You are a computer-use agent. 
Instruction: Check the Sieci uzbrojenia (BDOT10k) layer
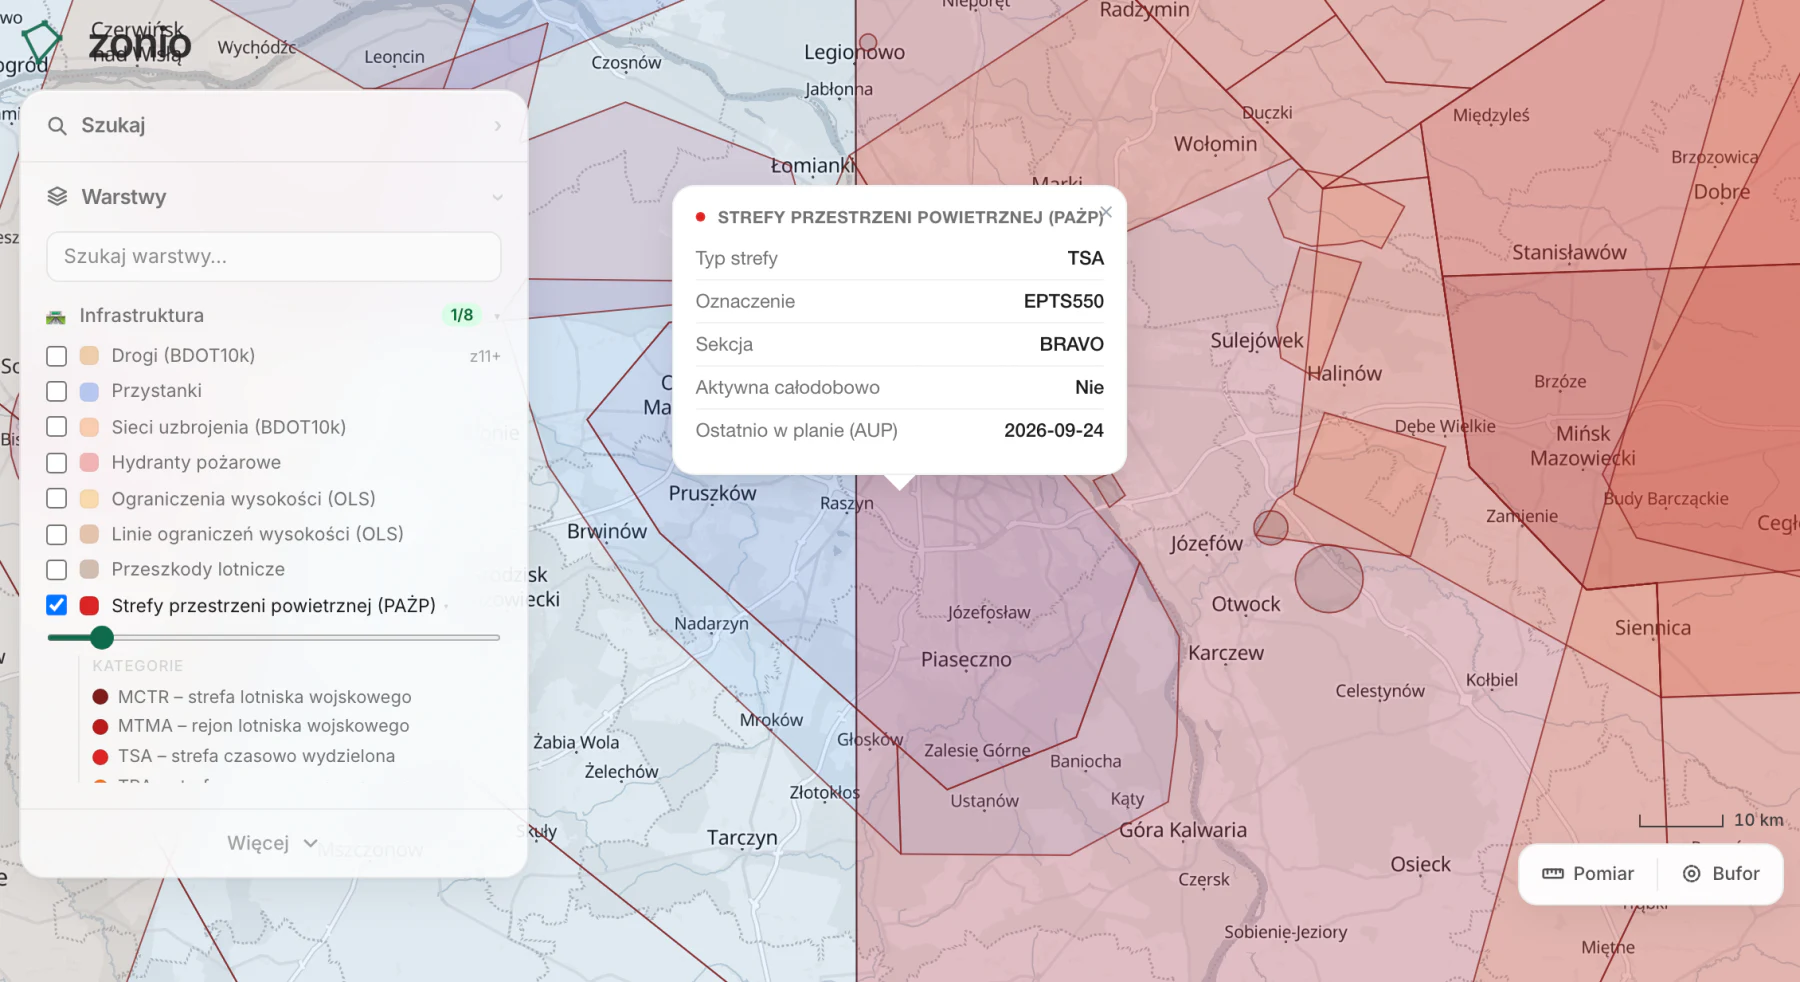[57, 427]
